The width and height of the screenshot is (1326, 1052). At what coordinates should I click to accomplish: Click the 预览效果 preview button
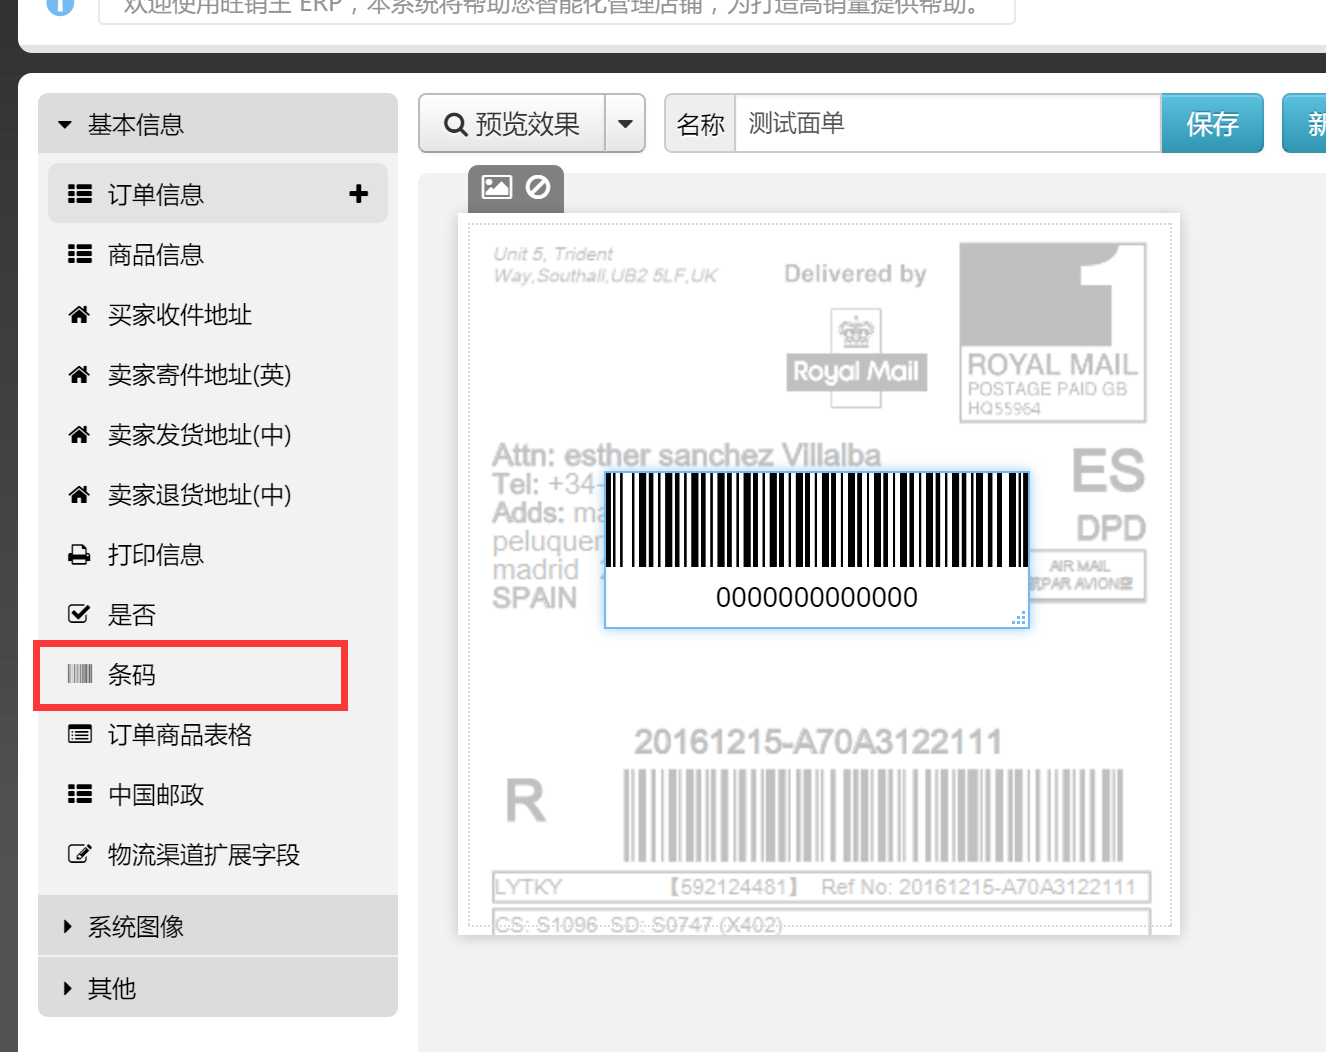coord(512,124)
